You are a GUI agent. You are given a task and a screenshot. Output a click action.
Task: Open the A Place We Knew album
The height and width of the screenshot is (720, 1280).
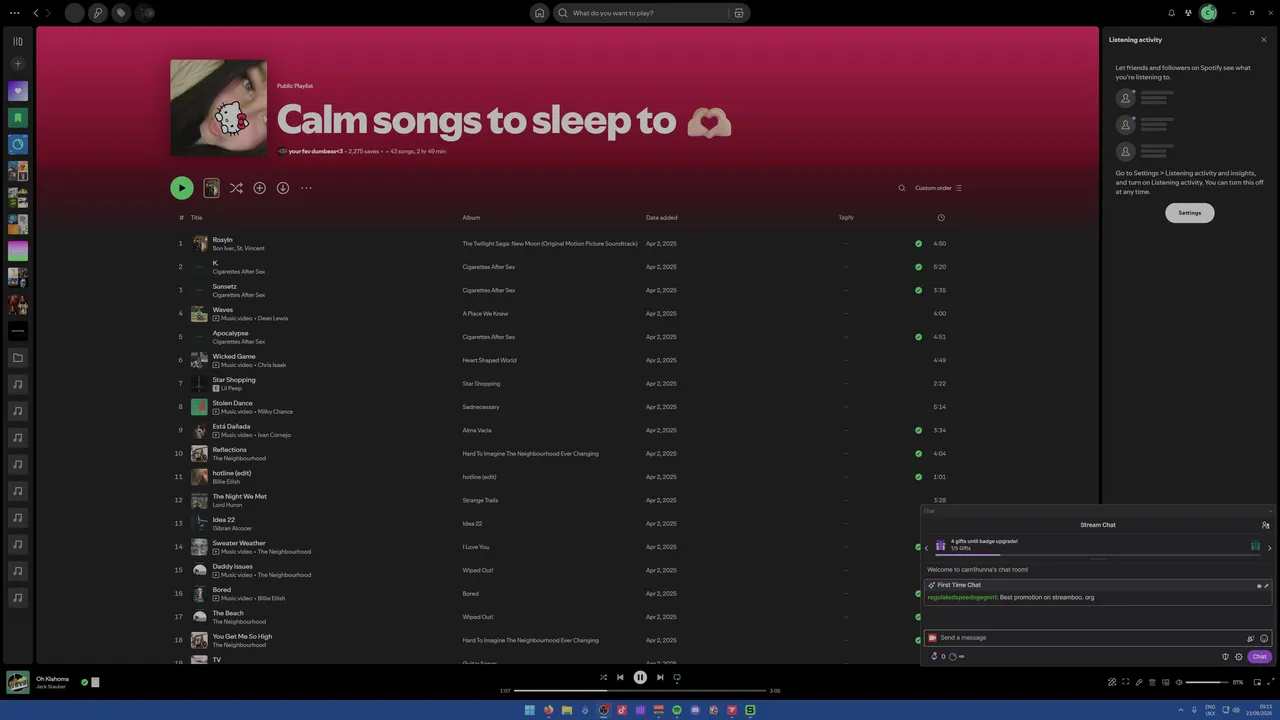pos(485,314)
